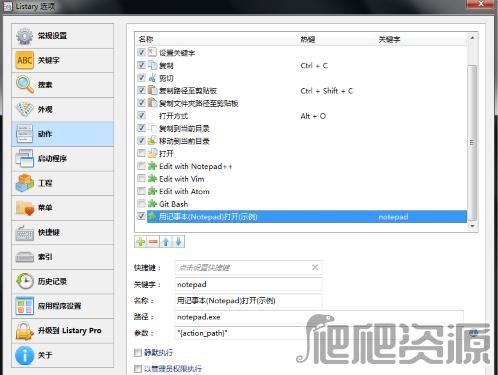The height and width of the screenshot is (375, 498).
Task: Open the 索引 index section
Action: [x=63, y=257]
